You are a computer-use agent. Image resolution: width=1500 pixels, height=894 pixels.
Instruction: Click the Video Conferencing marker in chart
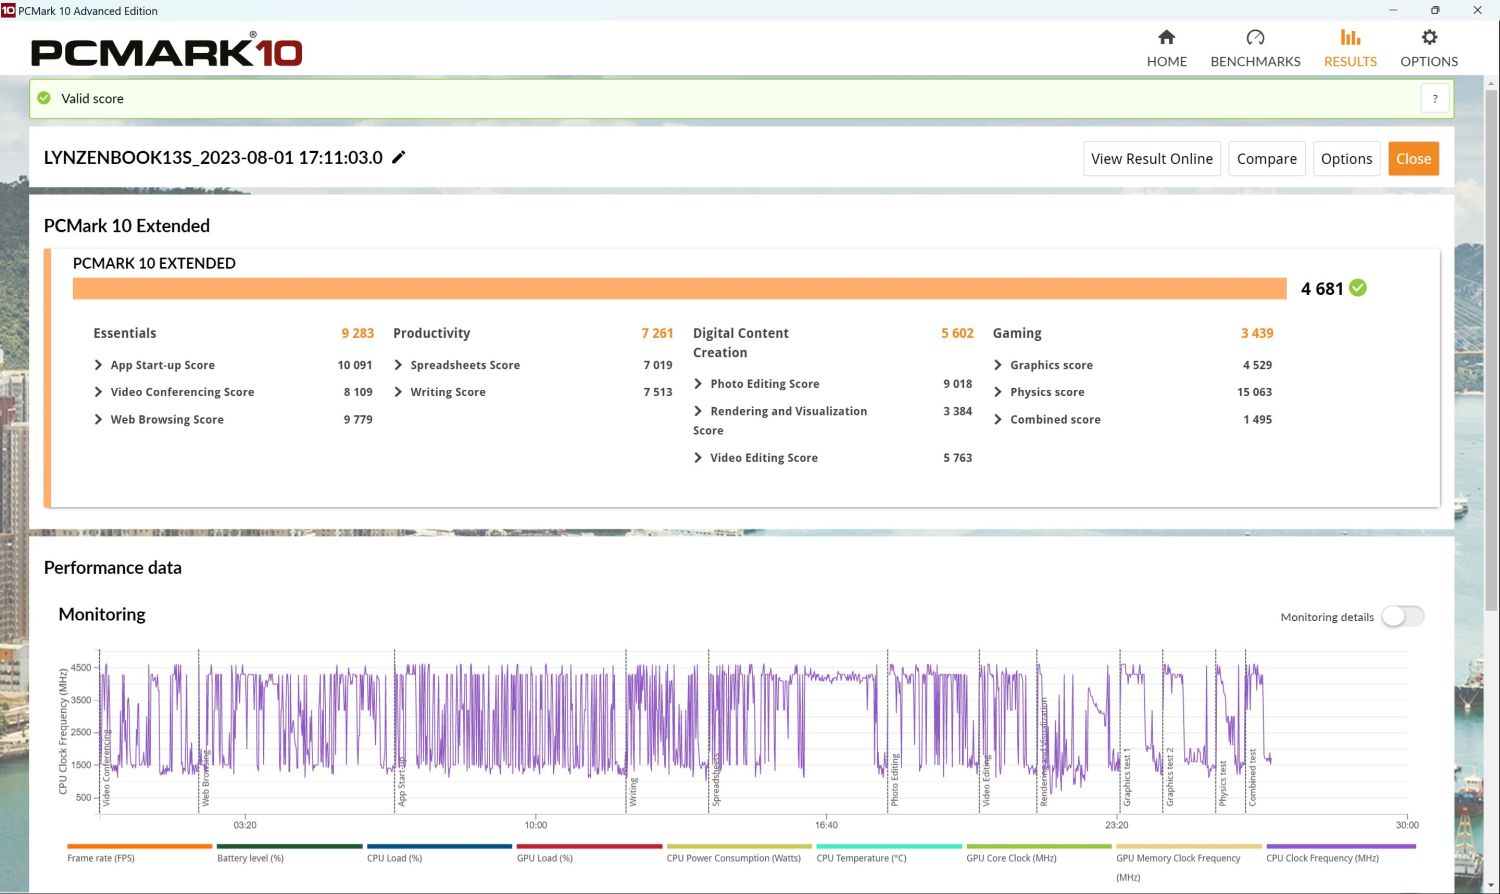pyautogui.click(x=106, y=768)
